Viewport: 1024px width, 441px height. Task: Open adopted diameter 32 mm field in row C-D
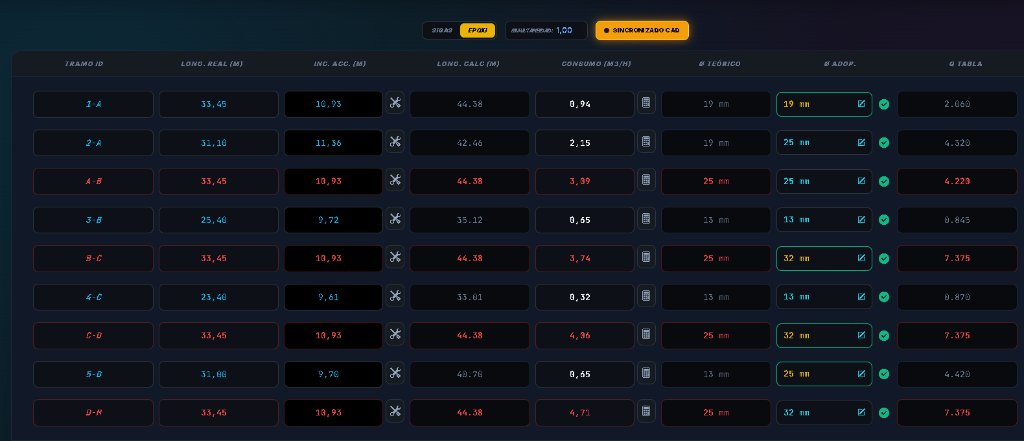coord(824,336)
